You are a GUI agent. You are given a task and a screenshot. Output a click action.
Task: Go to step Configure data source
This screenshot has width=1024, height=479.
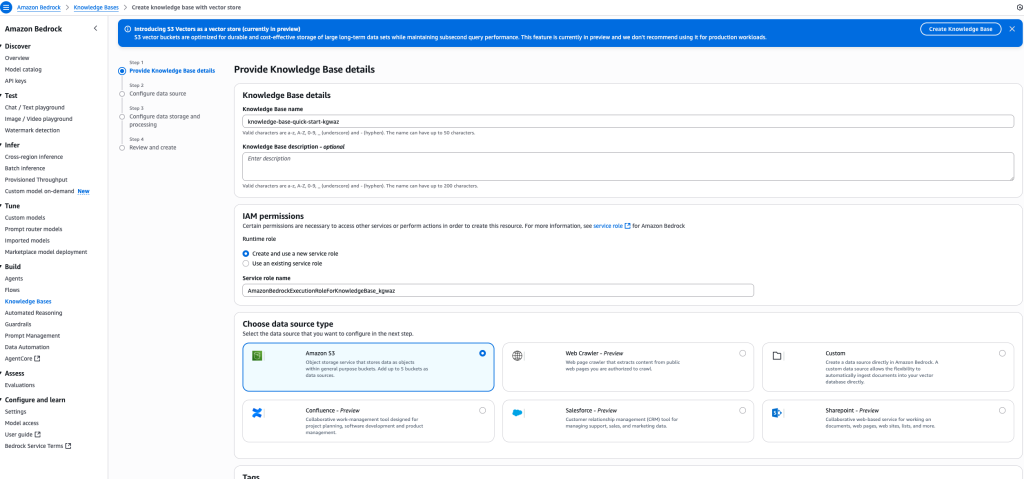[157, 93]
